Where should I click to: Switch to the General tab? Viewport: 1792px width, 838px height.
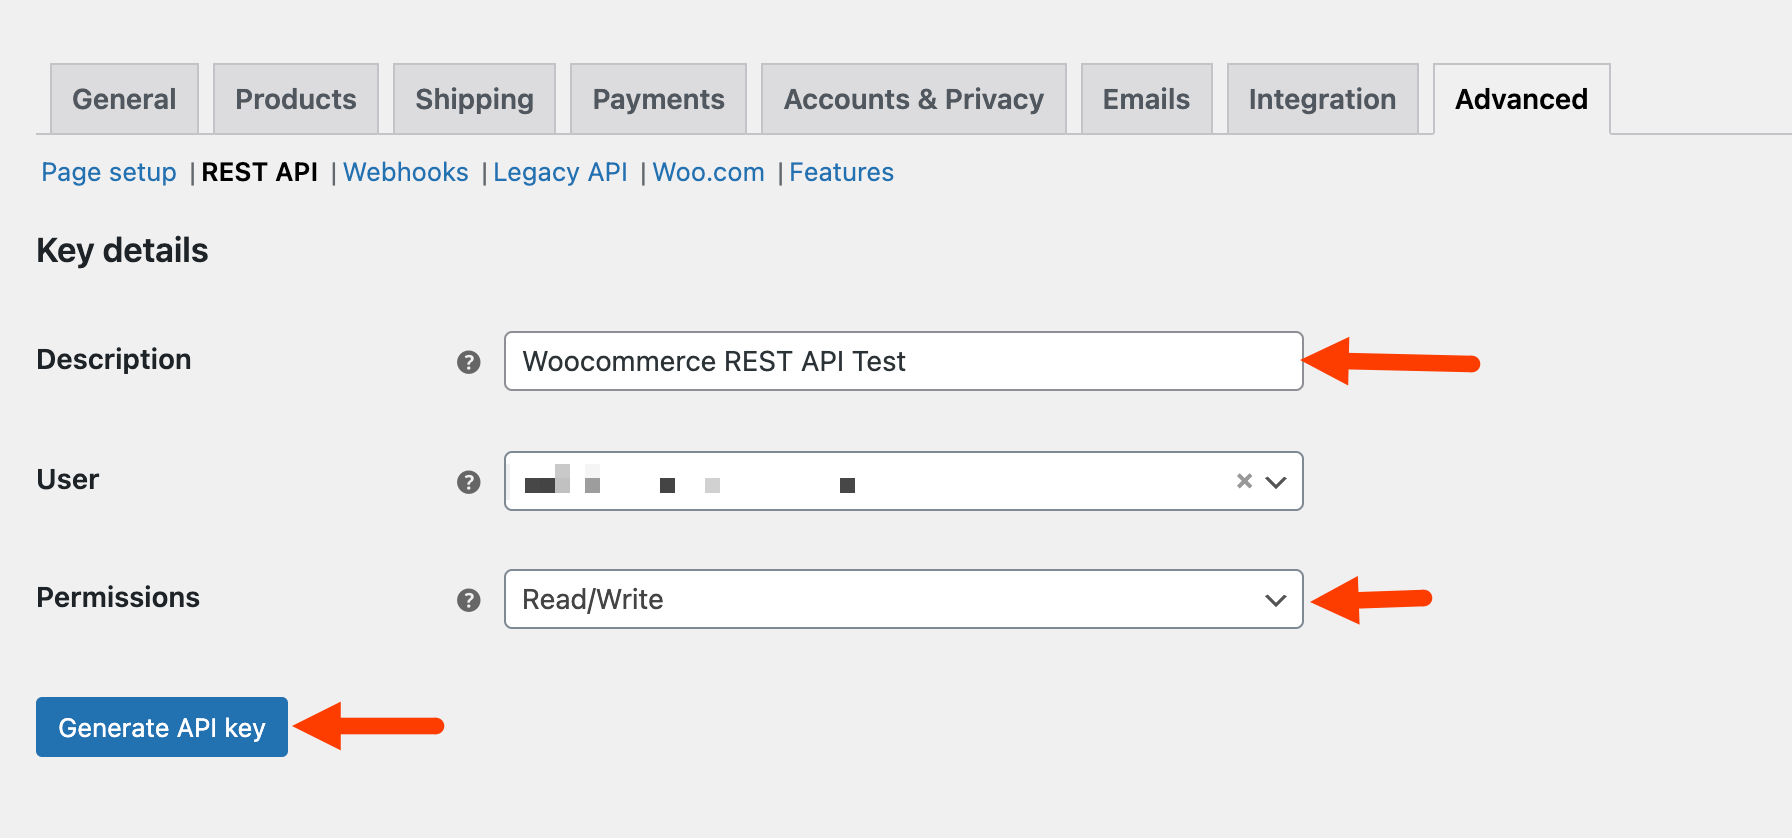tap(124, 99)
